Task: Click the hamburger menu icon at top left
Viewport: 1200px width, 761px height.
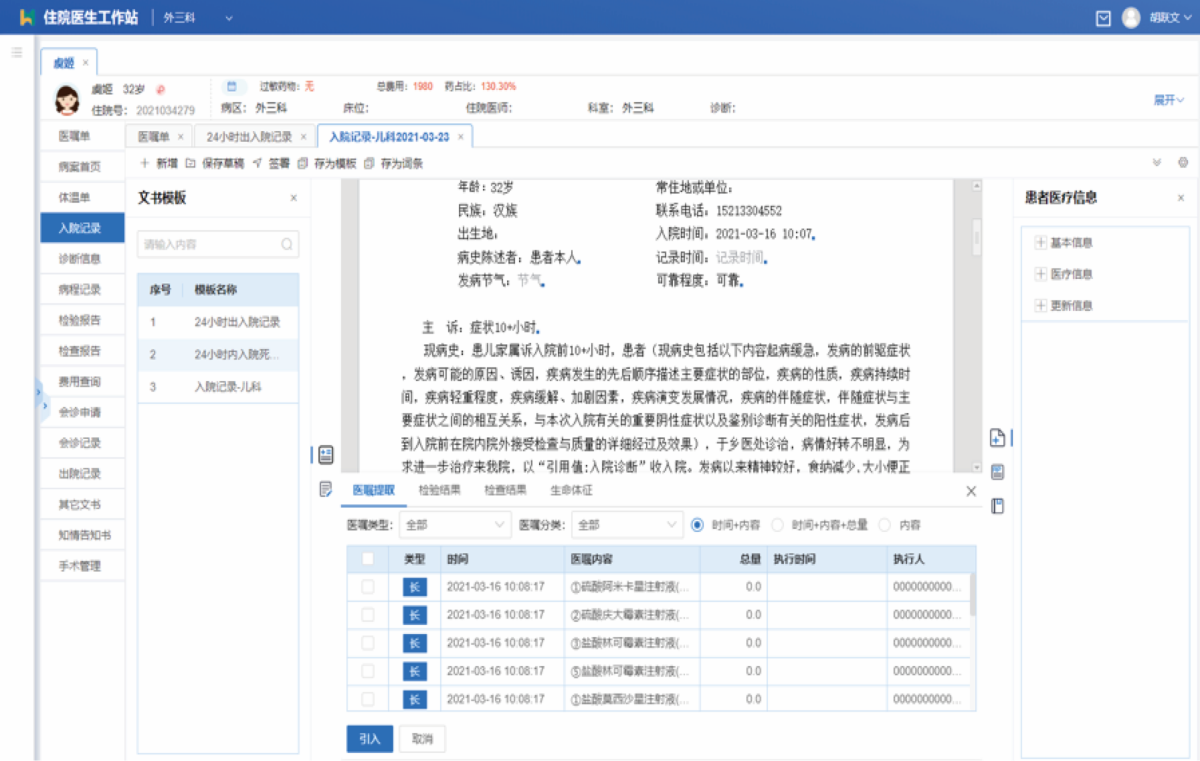Action: click(x=17, y=52)
